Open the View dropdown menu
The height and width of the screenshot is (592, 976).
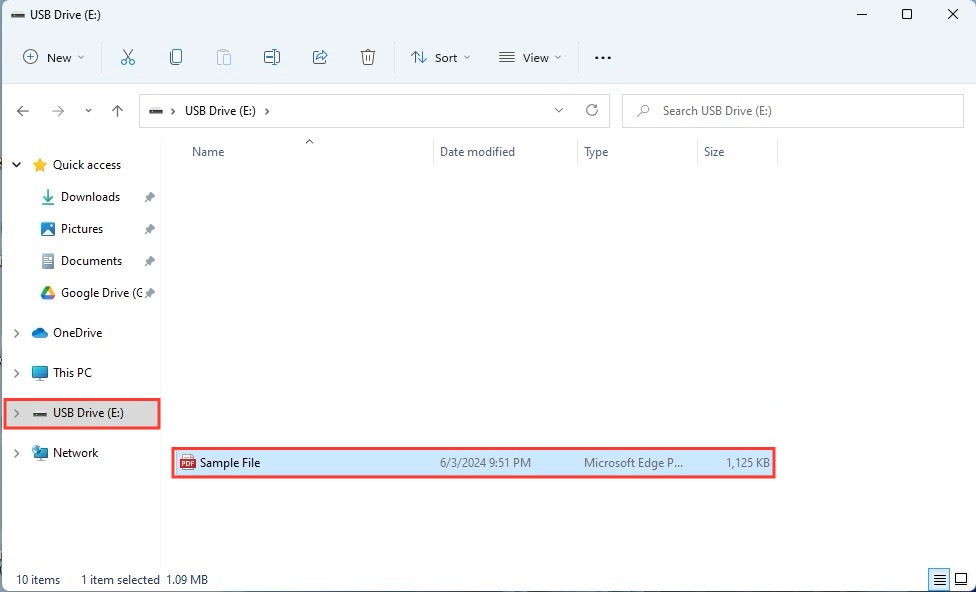pos(530,57)
